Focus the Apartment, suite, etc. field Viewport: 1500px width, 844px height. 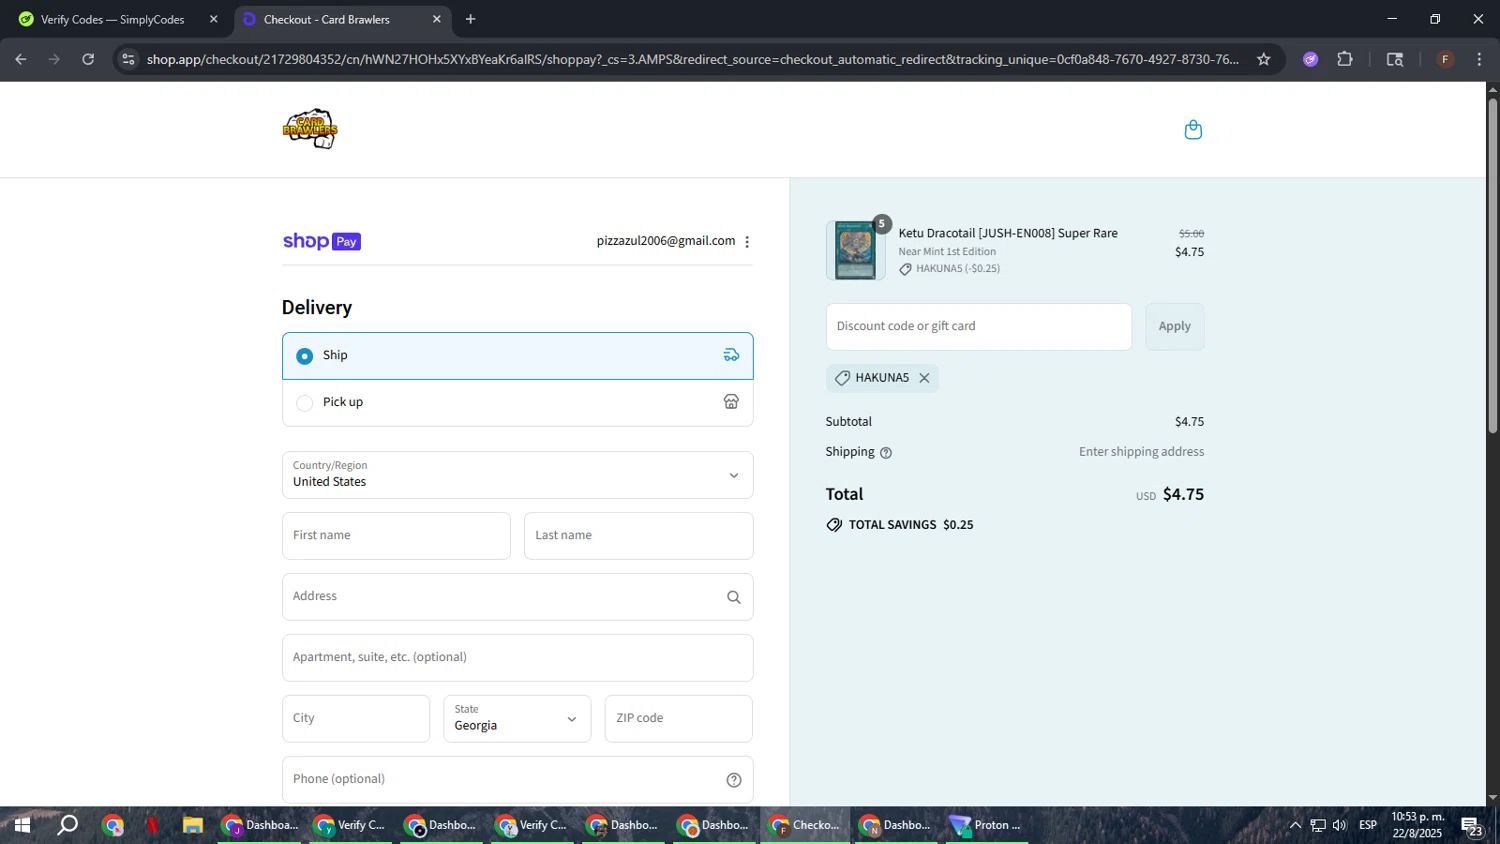(x=518, y=658)
